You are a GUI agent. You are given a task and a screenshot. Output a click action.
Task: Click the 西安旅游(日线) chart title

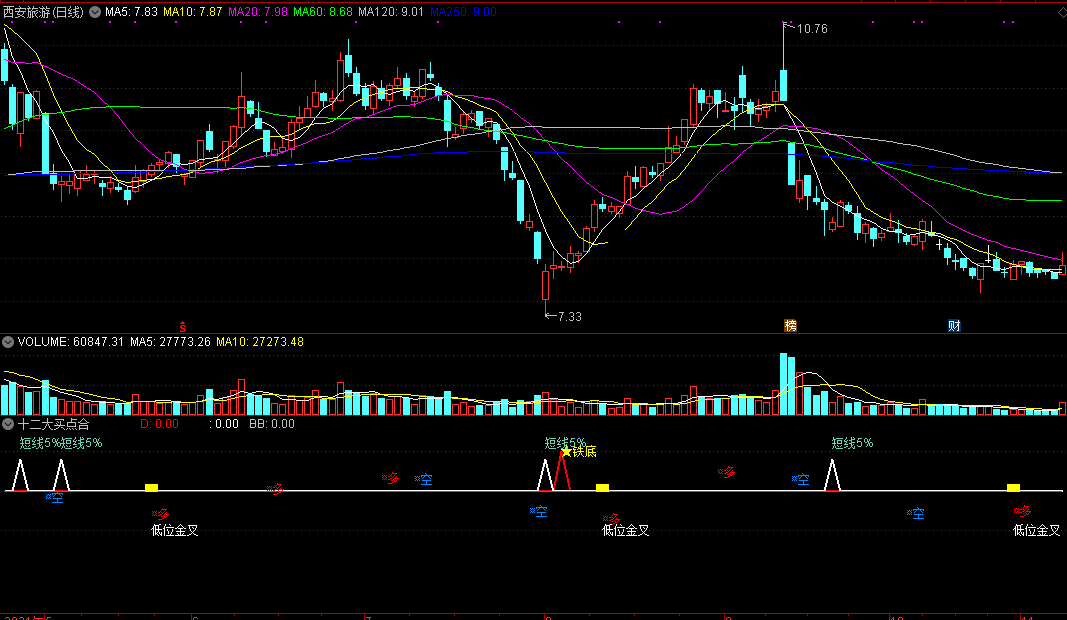pyautogui.click(x=44, y=12)
